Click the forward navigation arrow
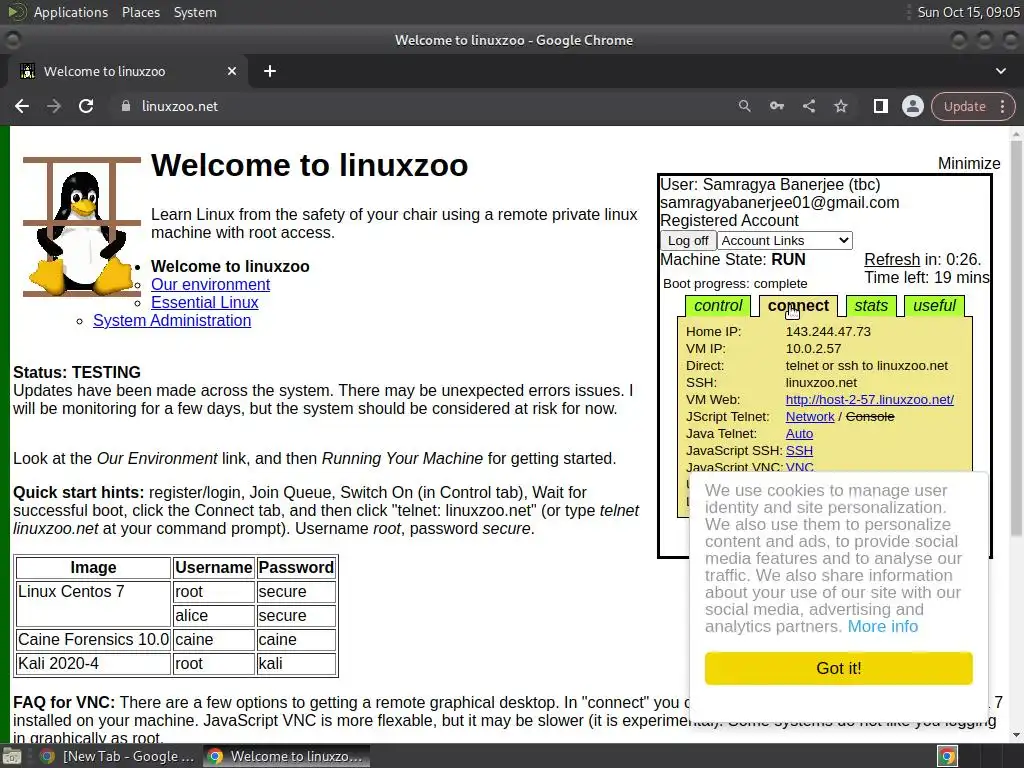 pyautogui.click(x=54, y=106)
